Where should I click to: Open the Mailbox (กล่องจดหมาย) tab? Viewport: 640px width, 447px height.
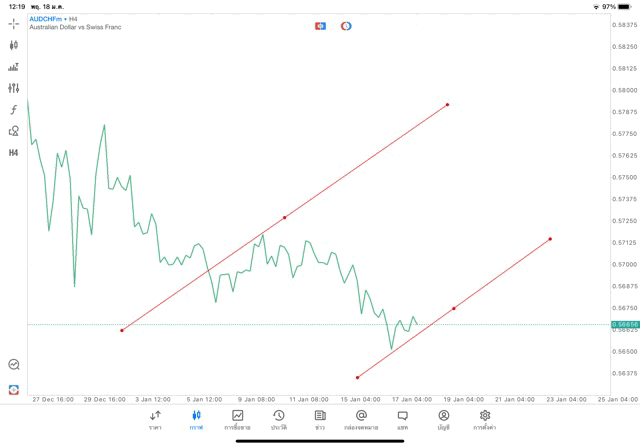pos(360,420)
